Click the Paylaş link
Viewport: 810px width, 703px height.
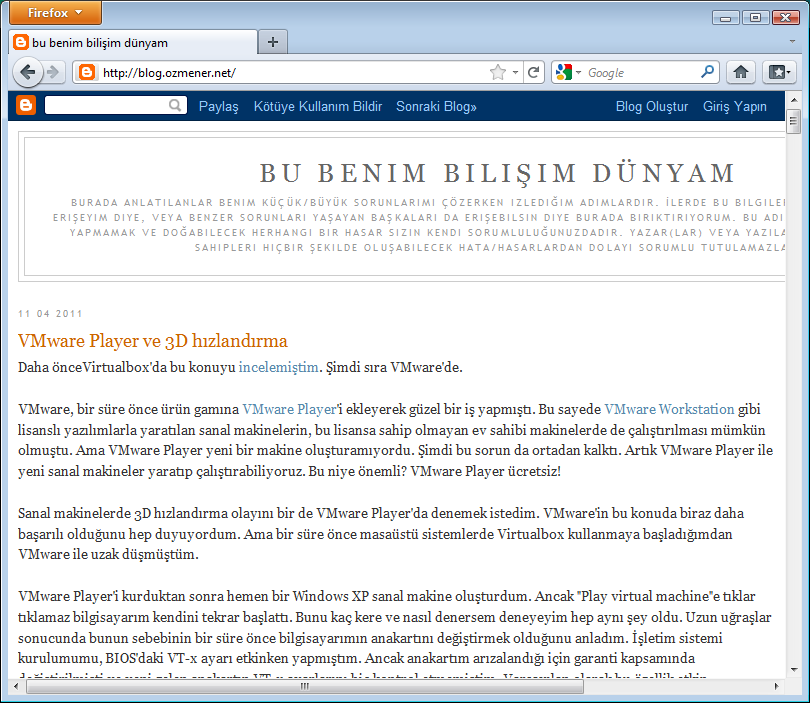tap(219, 106)
